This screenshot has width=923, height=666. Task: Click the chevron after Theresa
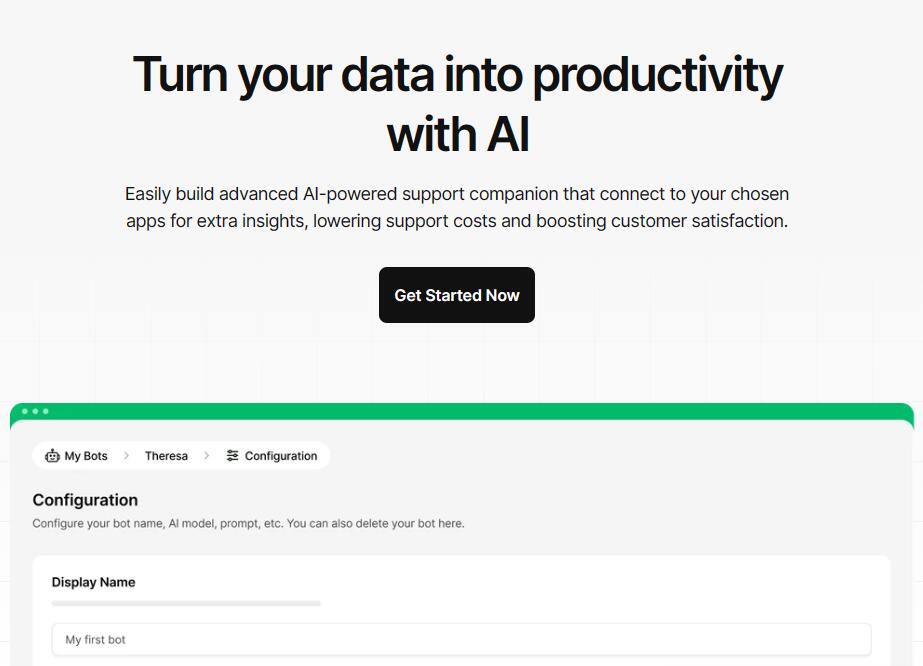tap(207, 456)
